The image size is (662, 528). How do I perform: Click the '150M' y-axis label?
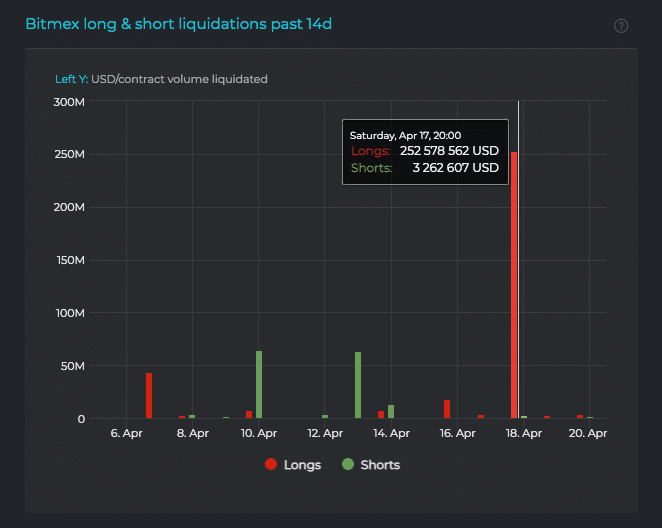point(71,260)
